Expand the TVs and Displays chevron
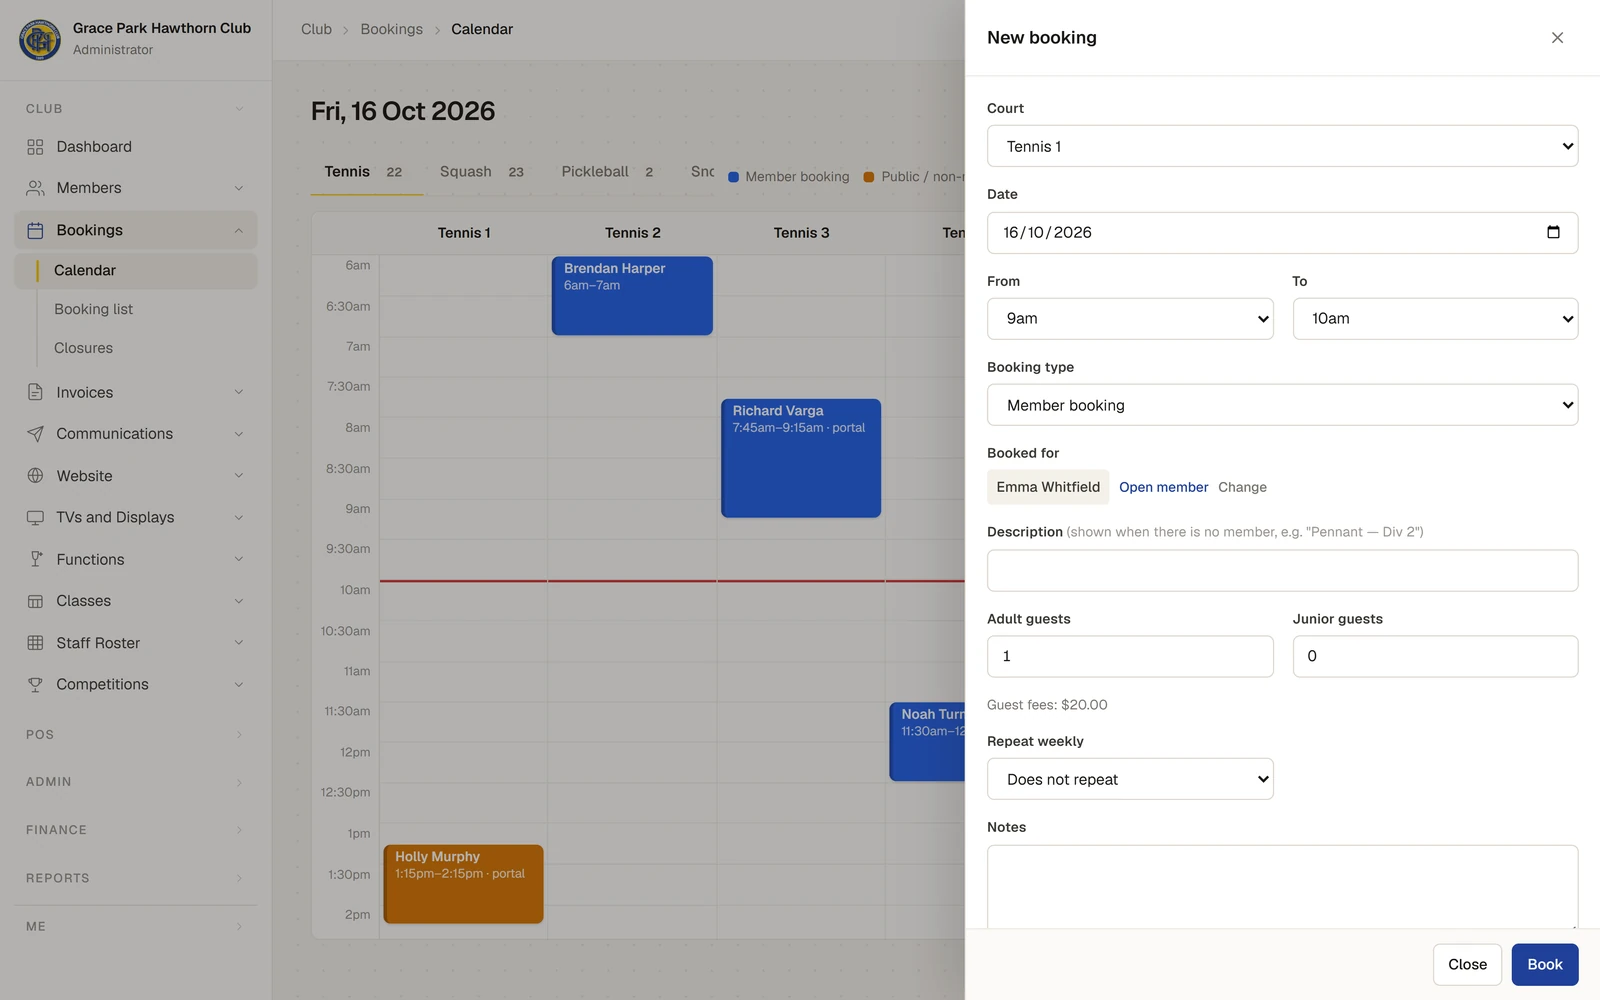Viewport: 1600px width, 1000px height. tap(239, 517)
